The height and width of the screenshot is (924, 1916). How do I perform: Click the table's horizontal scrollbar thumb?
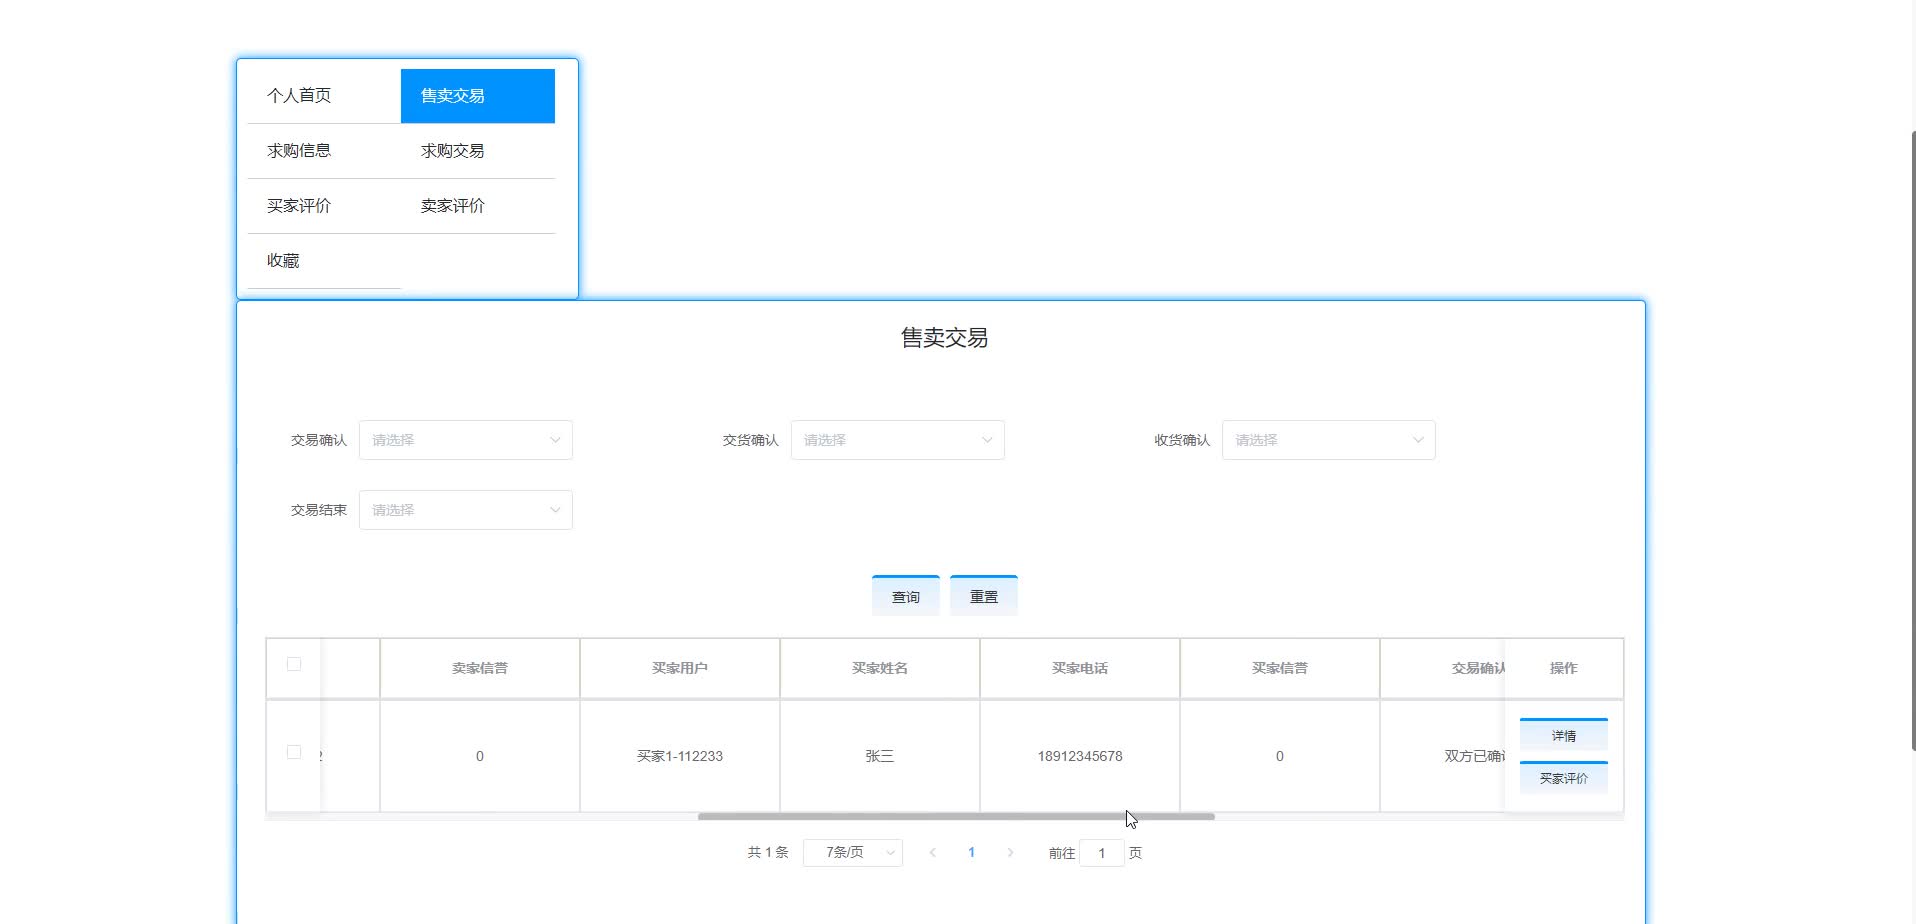[956, 817]
